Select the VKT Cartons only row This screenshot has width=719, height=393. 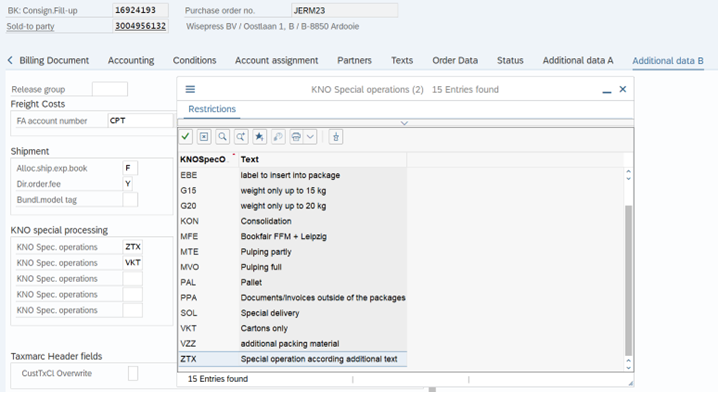tap(293, 328)
